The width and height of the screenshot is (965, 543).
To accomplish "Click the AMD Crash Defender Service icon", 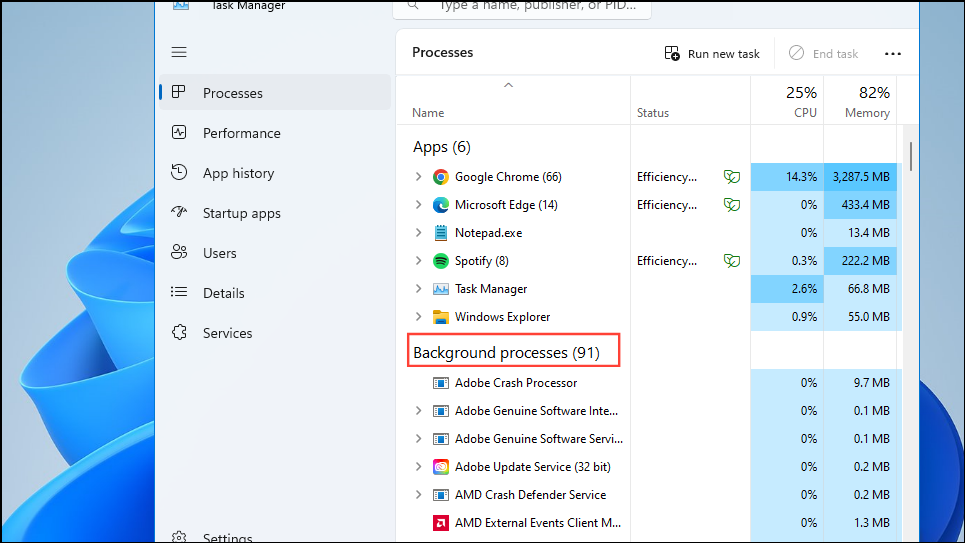I will click(x=441, y=495).
